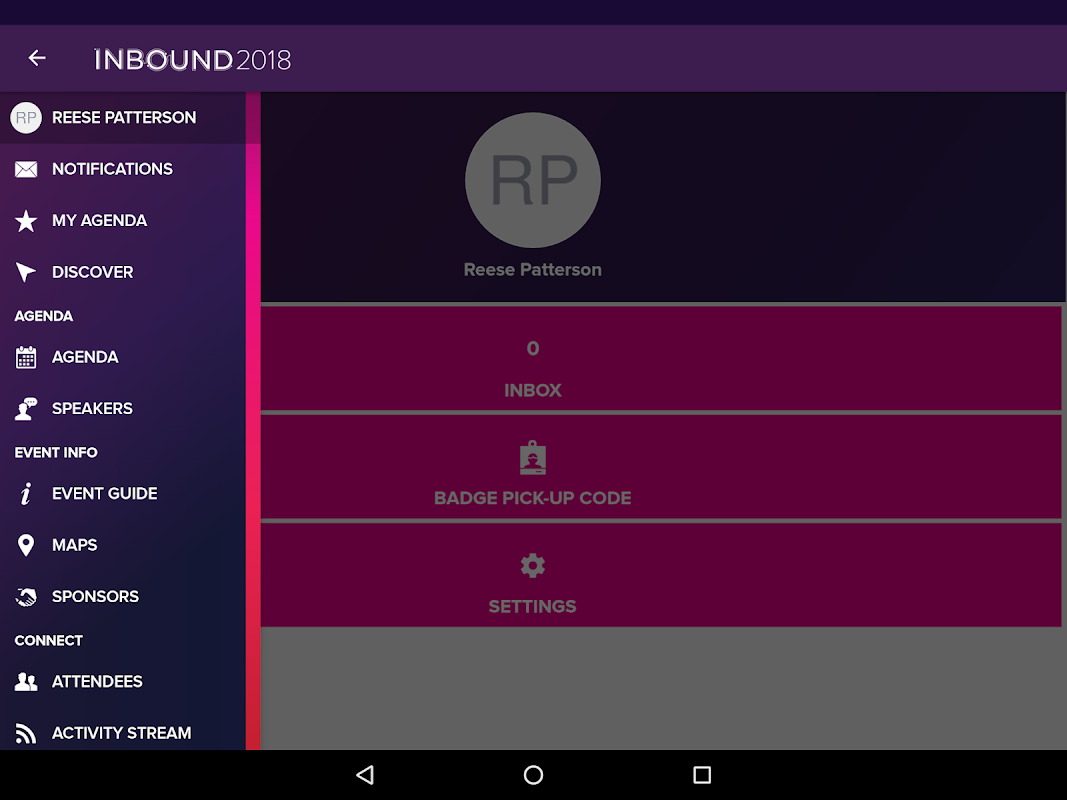Tap the back arrow in header
Viewport: 1067px width, 800px height.
tap(37, 59)
